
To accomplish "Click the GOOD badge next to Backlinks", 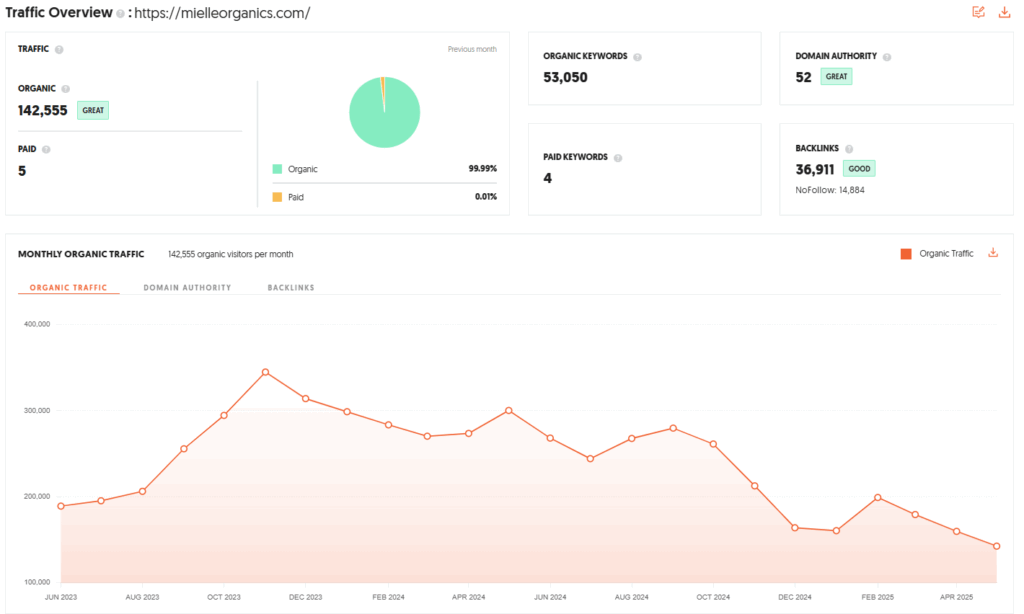I will (x=859, y=169).
